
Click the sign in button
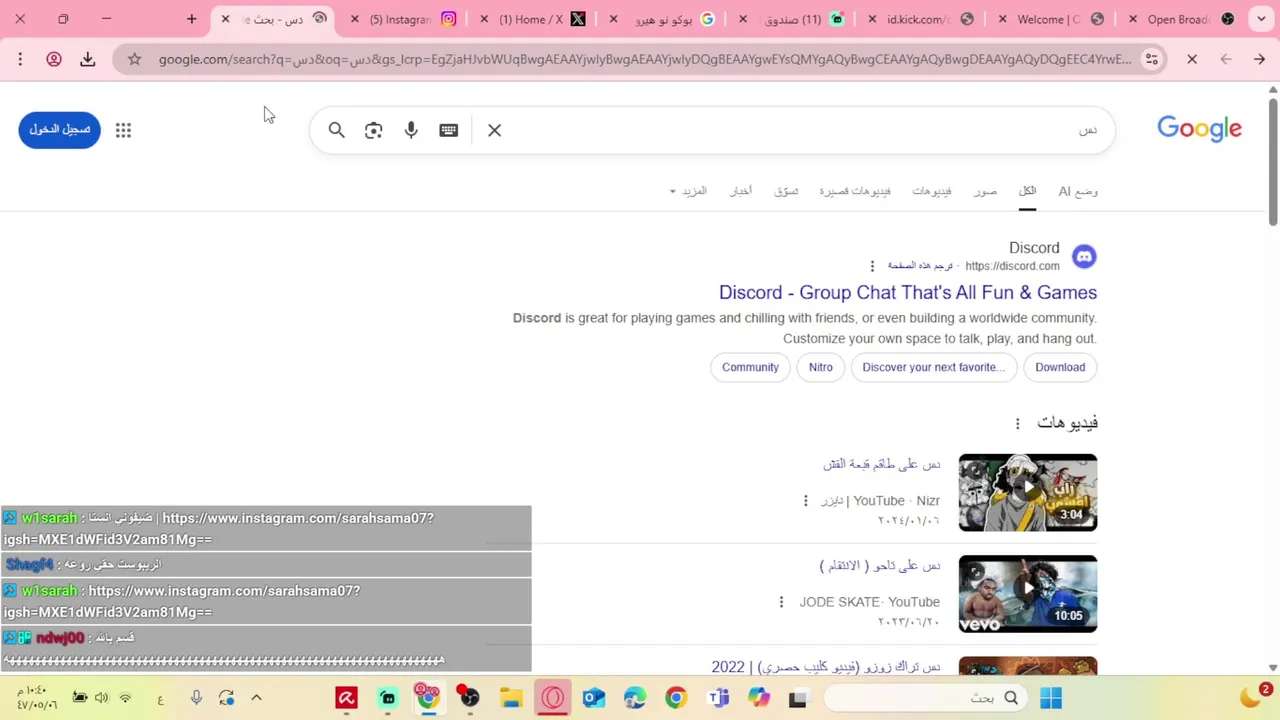(59, 130)
